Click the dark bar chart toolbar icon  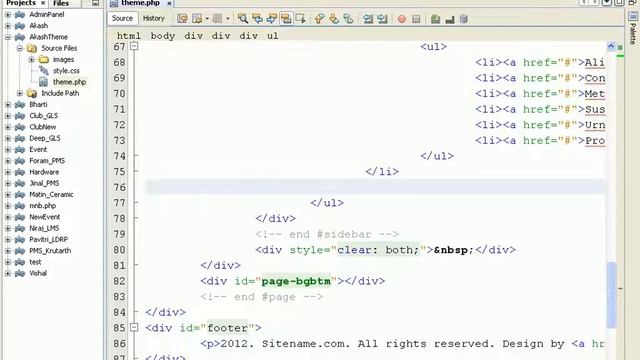[450, 19]
